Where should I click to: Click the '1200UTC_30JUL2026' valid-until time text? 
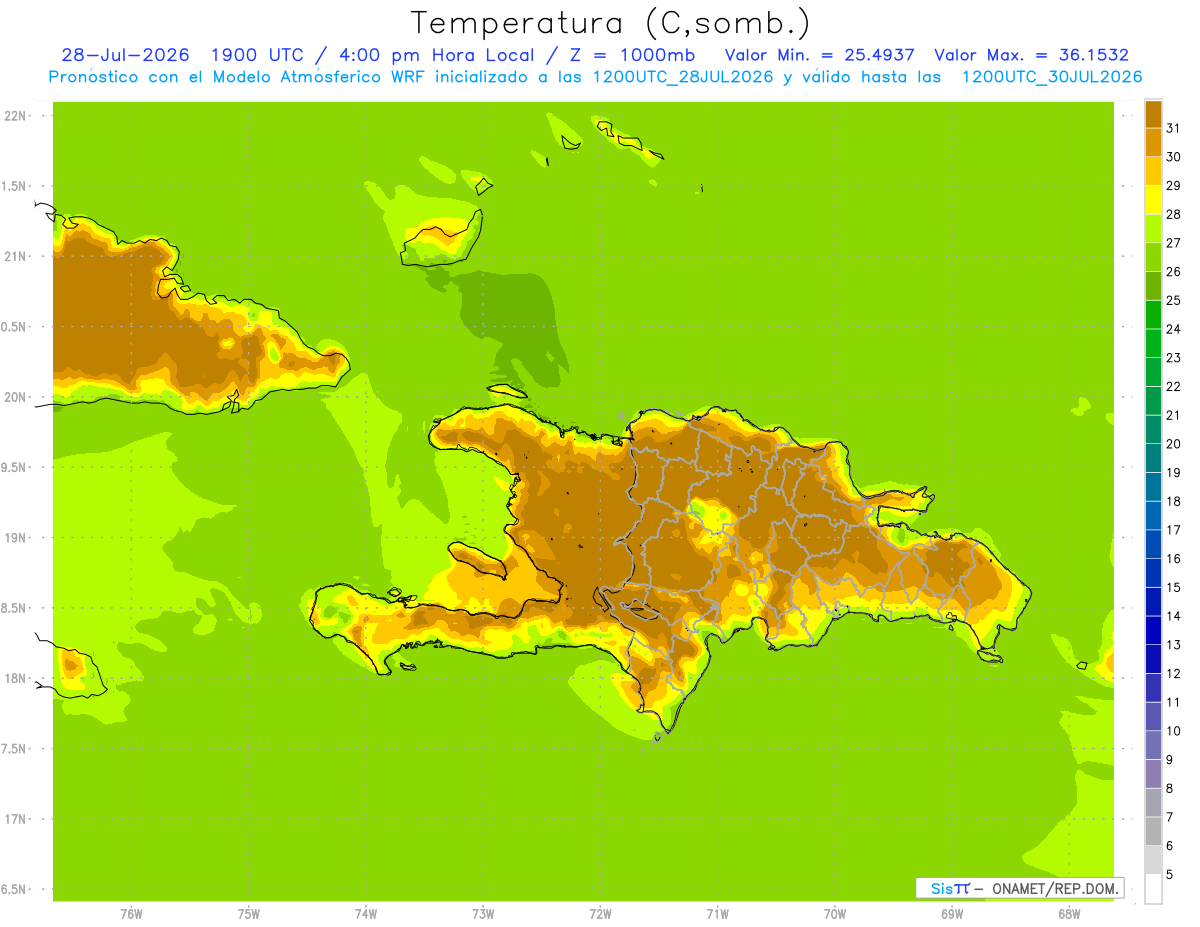coord(1053,77)
